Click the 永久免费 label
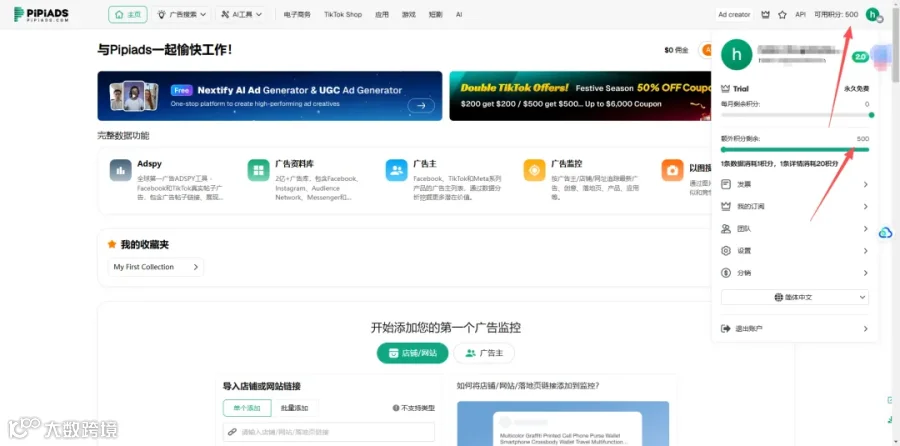 [x=856, y=89]
